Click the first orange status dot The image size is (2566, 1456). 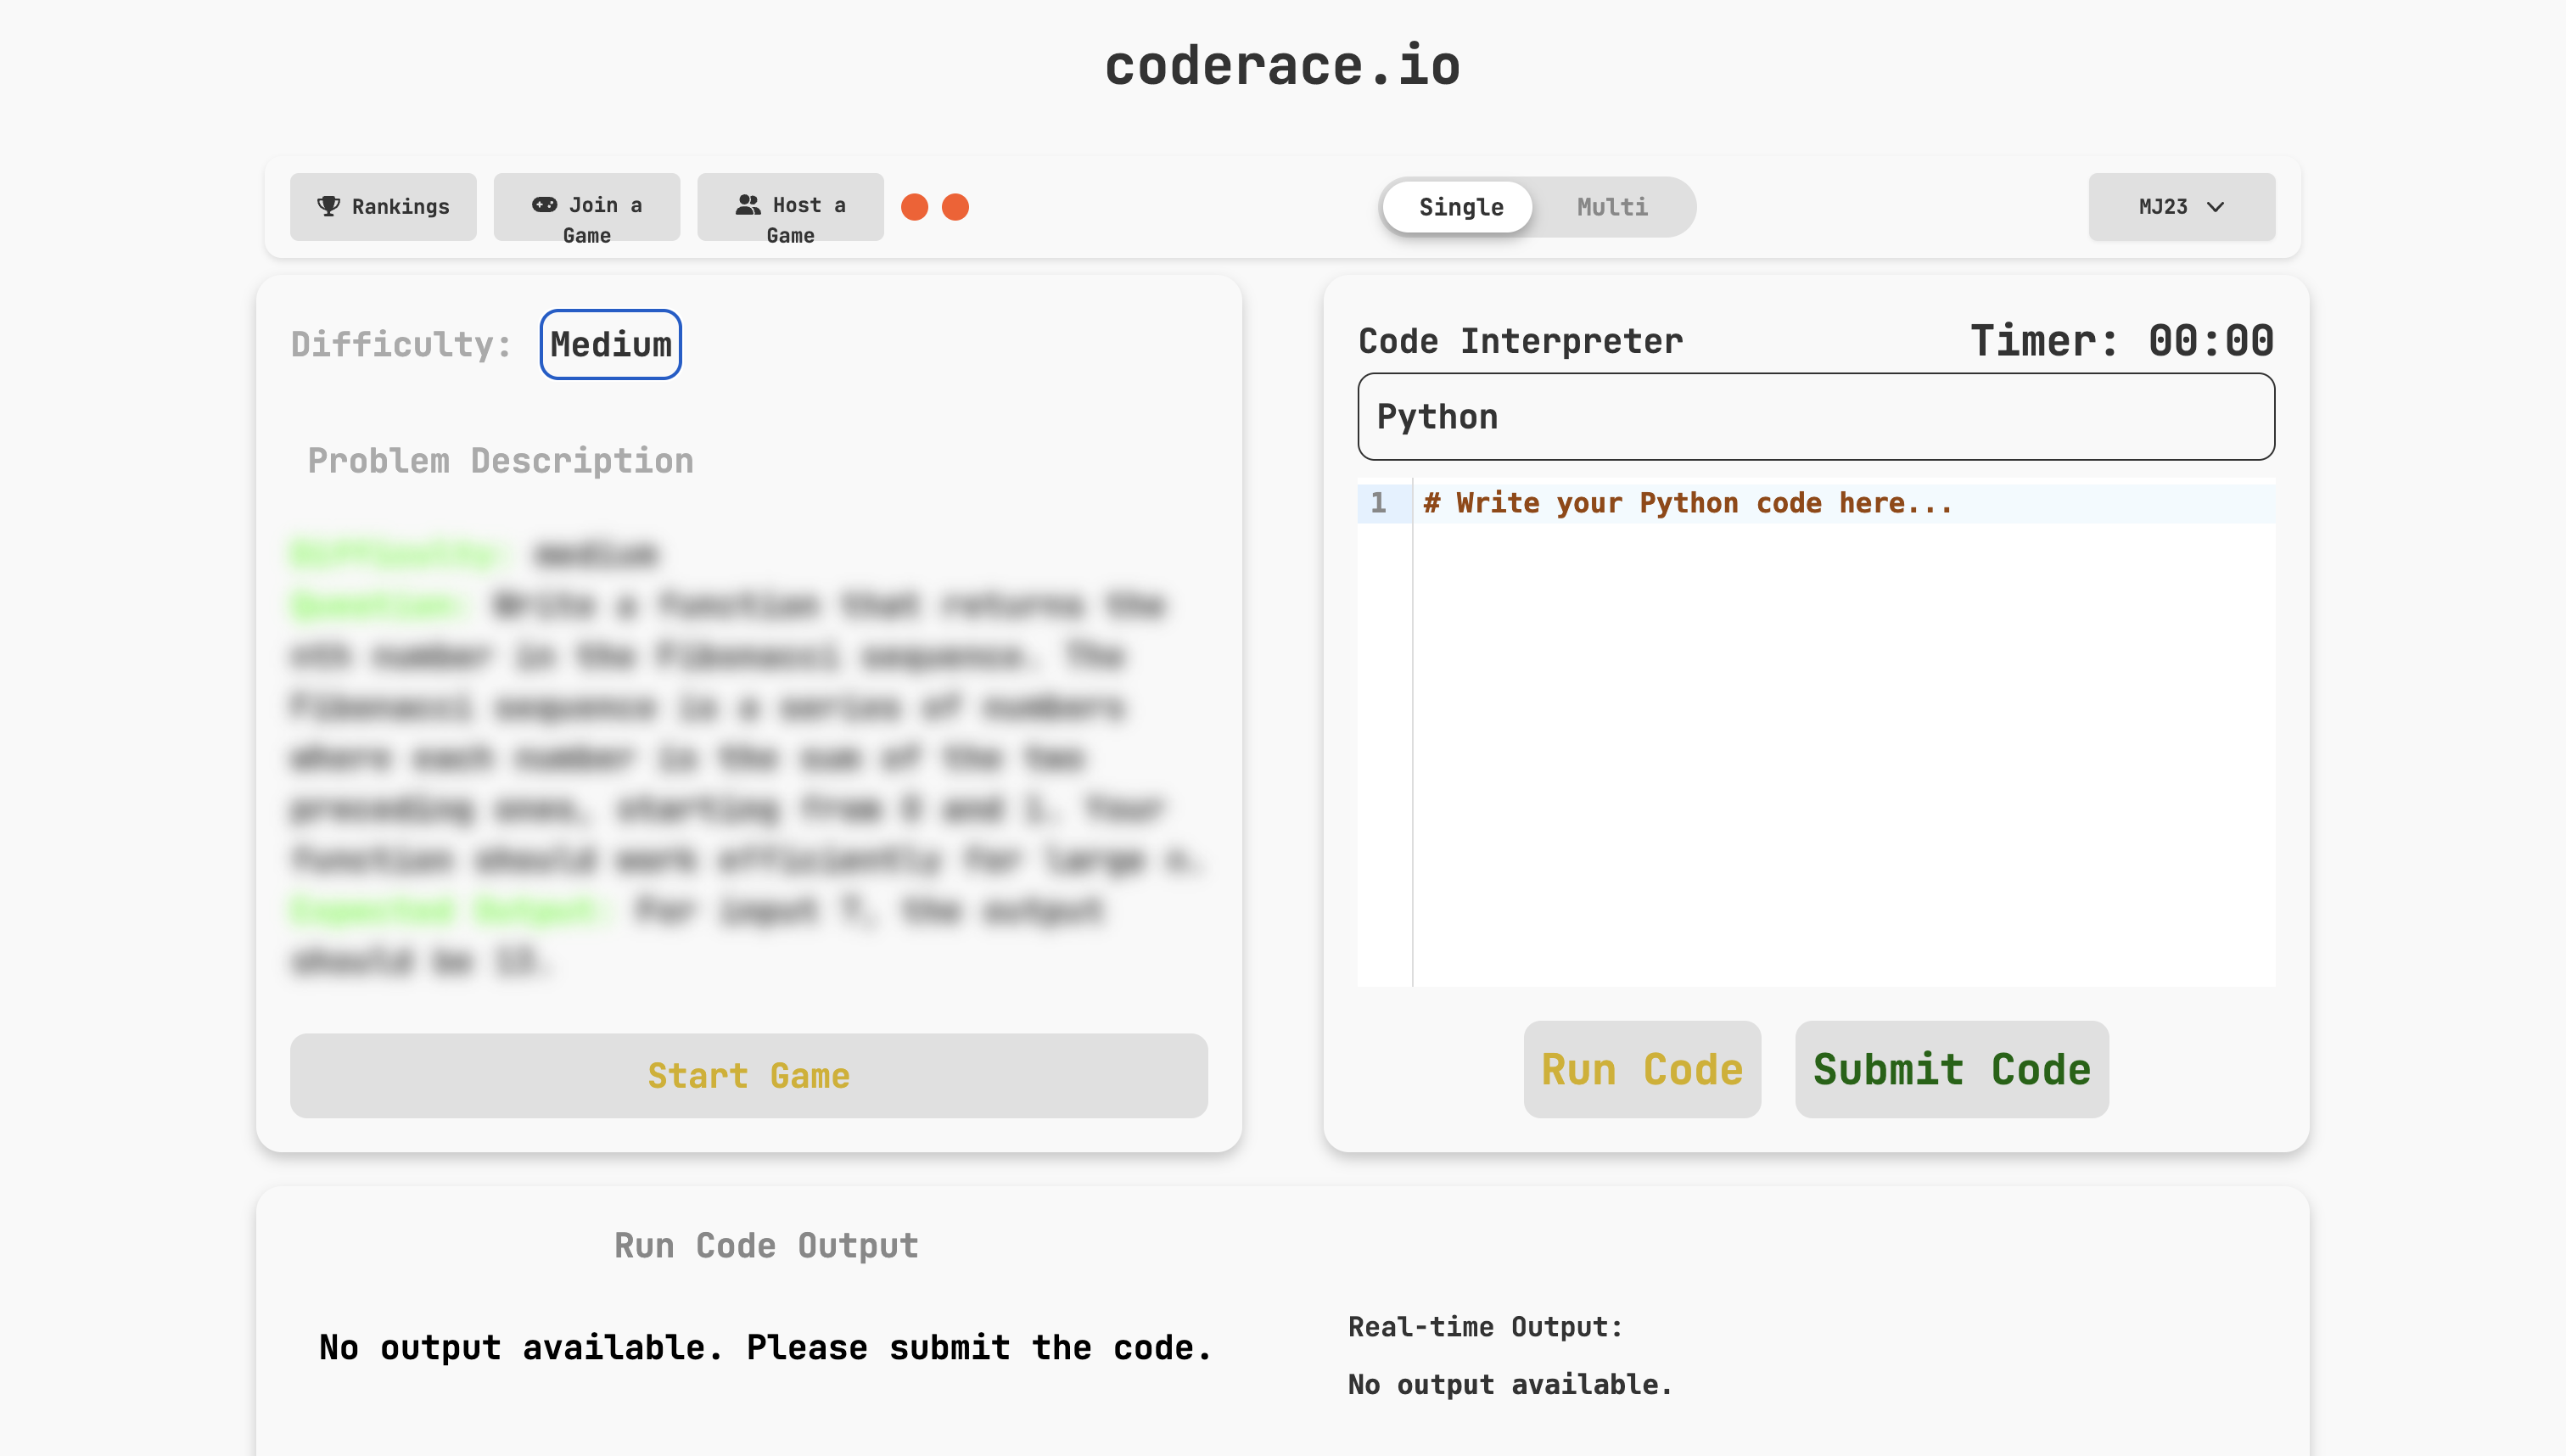914,207
